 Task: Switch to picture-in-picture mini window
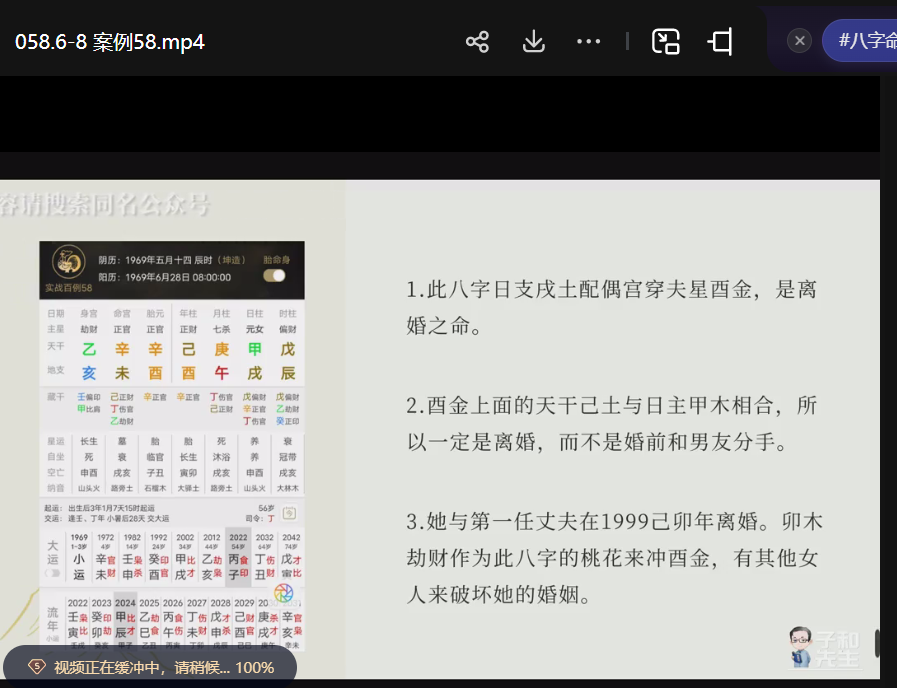[665, 41]
